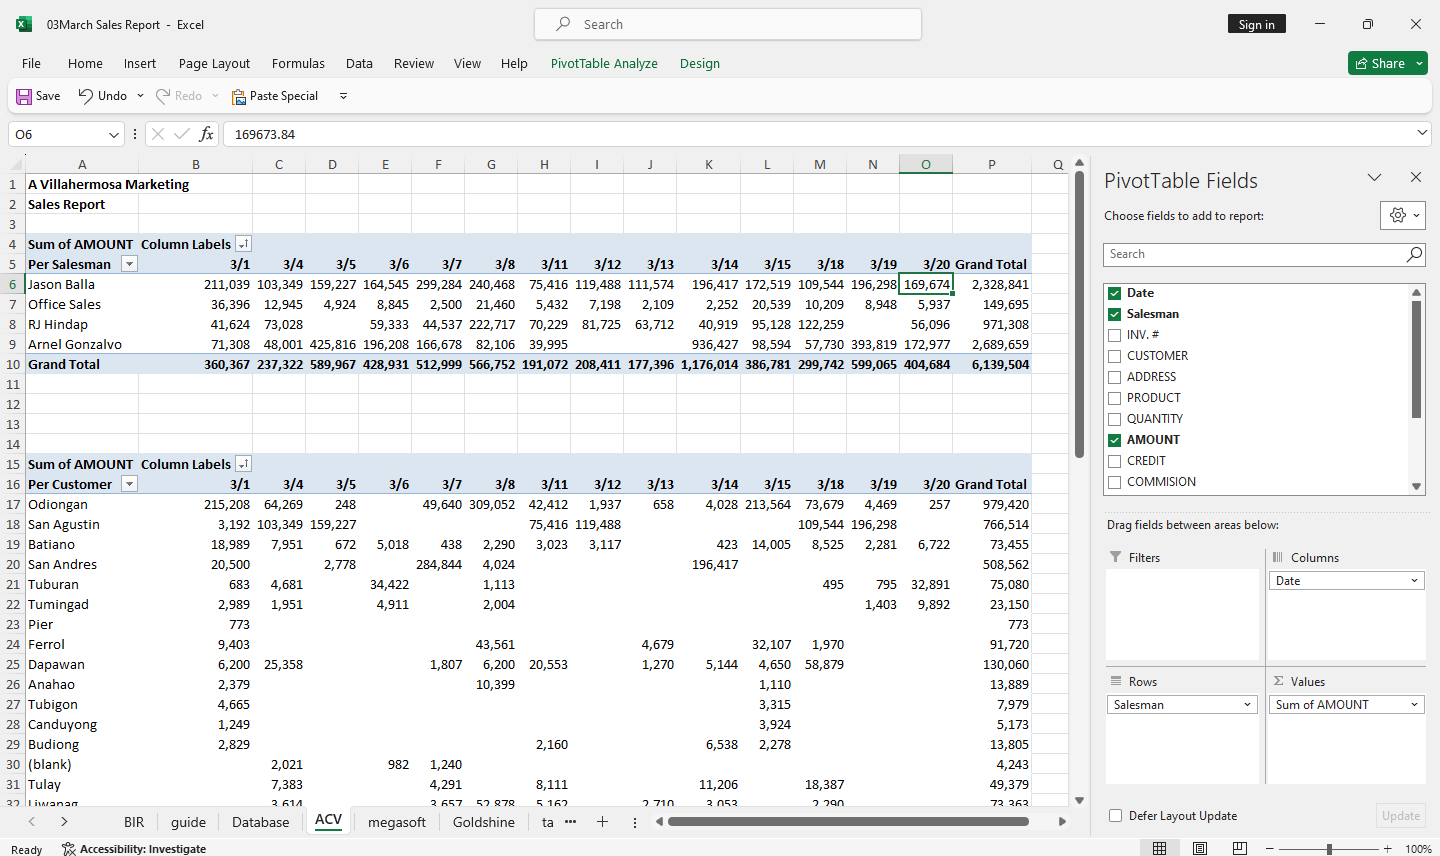Adjust the zoom slider handle
This screenshot has width=1440, height=856.
point(1329,848)
